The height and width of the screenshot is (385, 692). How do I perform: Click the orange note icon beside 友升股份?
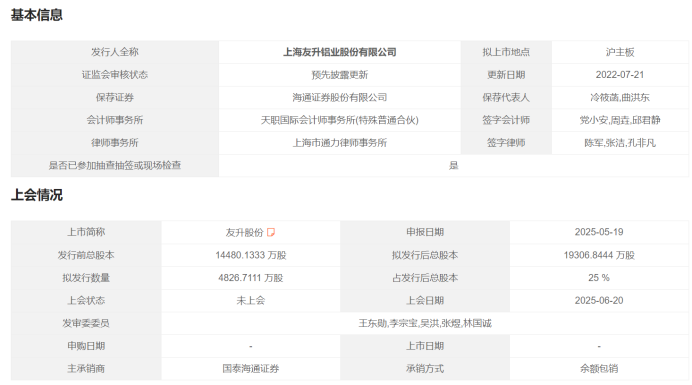(271, 232)
